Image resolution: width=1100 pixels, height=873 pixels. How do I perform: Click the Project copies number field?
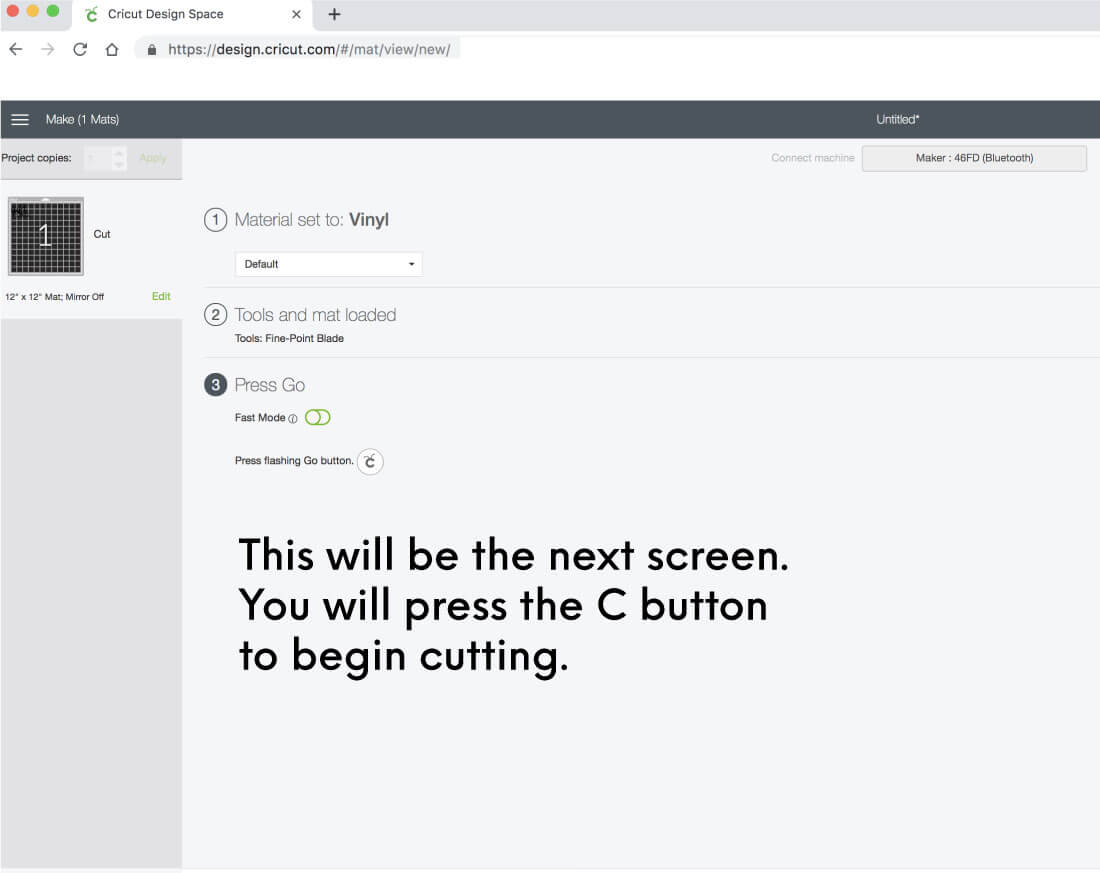(x=98, y=158)
